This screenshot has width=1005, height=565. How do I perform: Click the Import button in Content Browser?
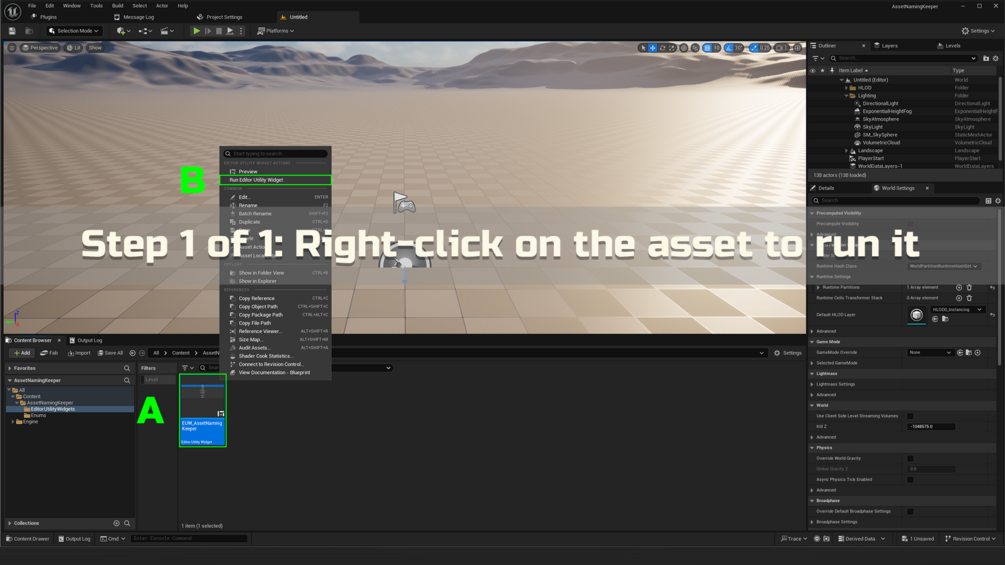click(x=79, y=353)
